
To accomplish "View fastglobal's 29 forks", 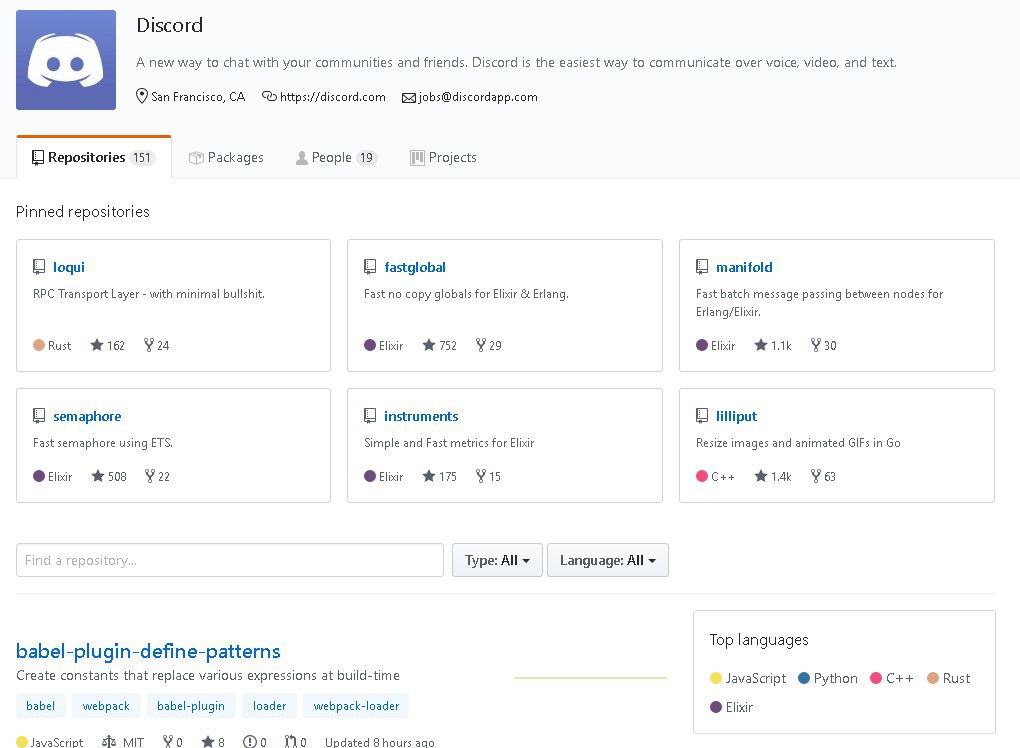I will point(489,345).
